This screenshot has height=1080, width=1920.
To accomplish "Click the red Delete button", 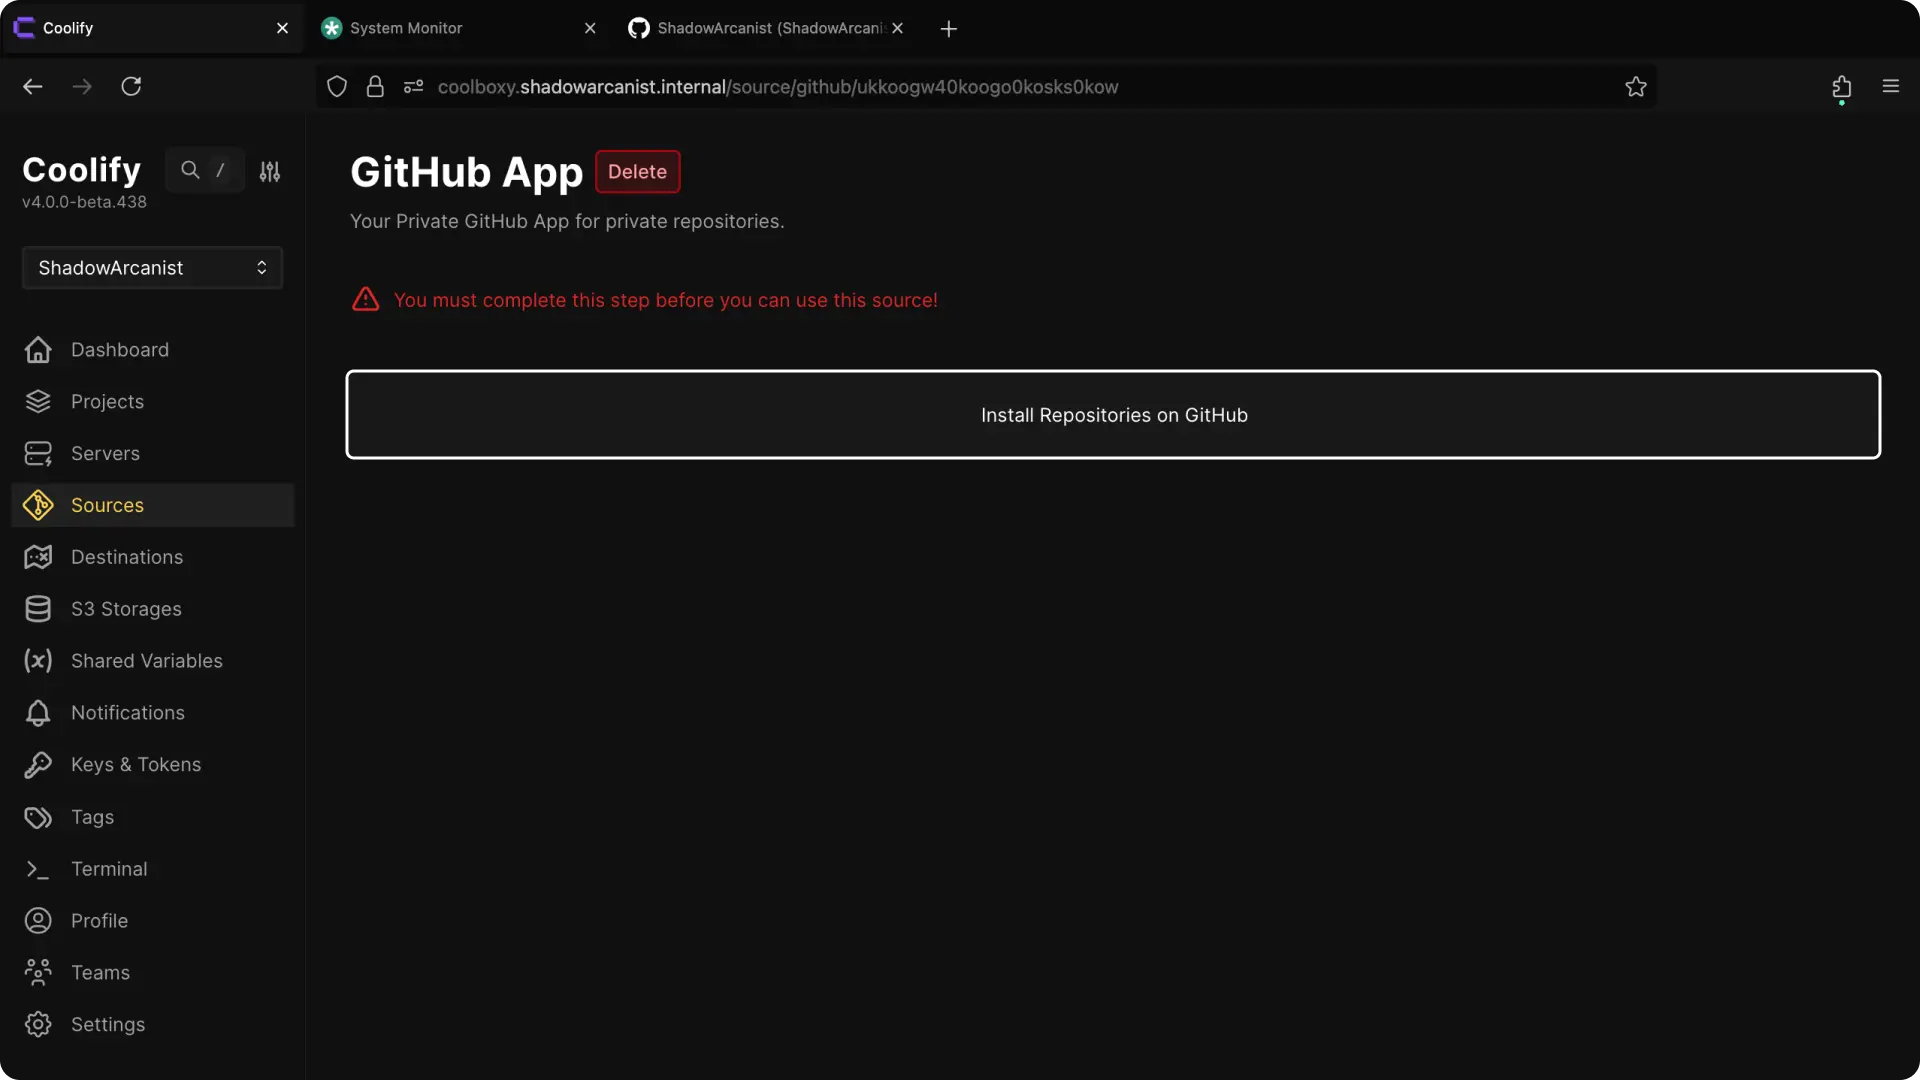I will (x=637, y=171).
